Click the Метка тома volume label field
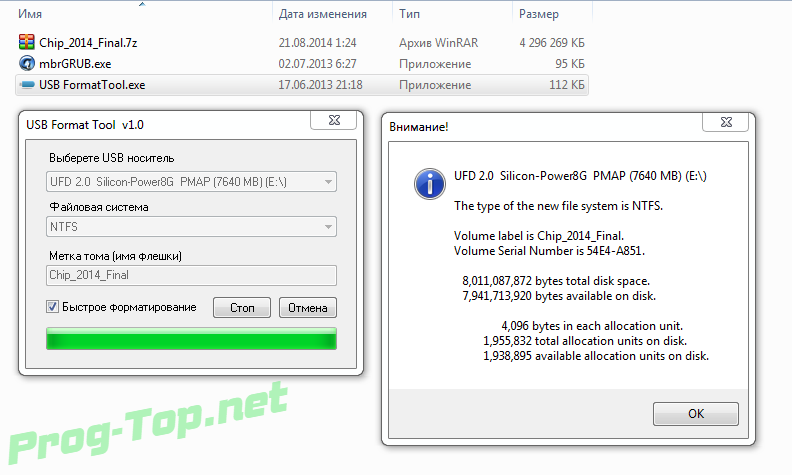 pyautogui.click(x=191, y=275)
